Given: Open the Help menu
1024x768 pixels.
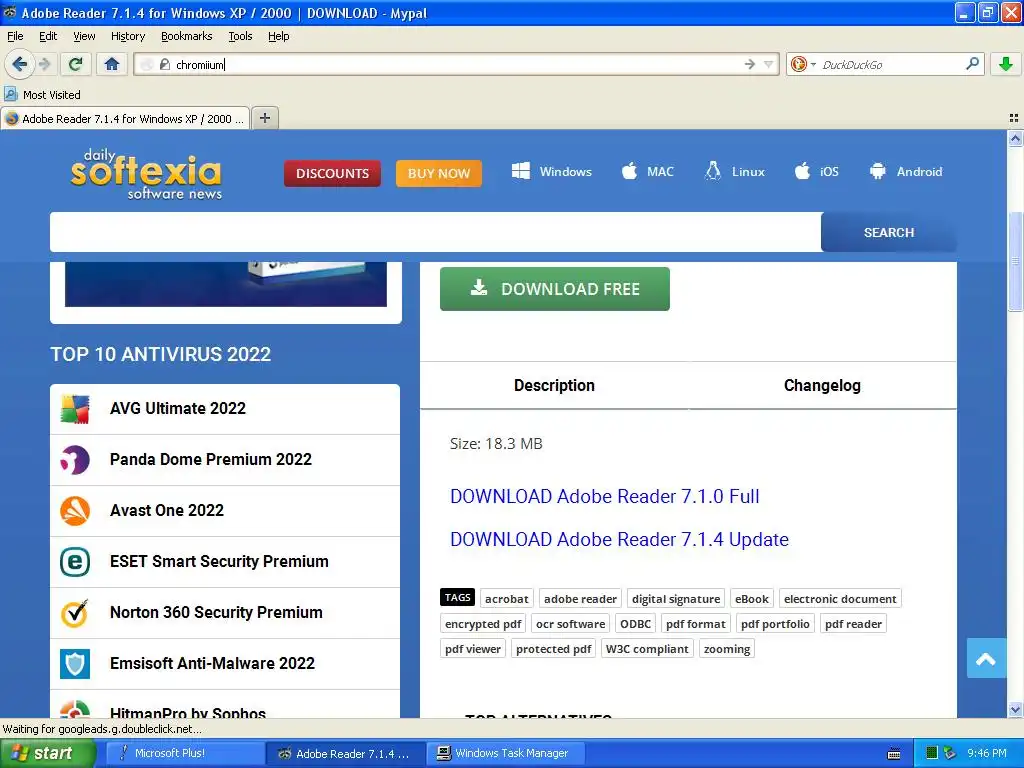Looking at the screenshot, I should [x=278, y=36].
